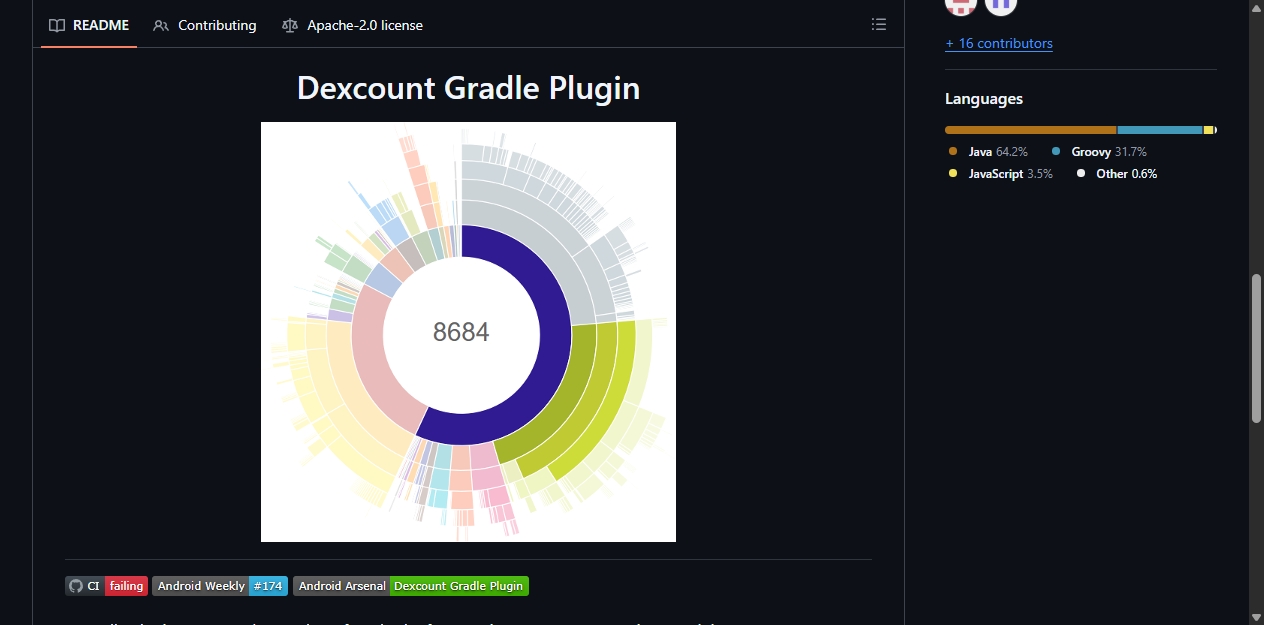Click the JavaScript segment of language bar
Image resolution: width=1264 pixels, height=625 pixels.
tap(1208, 130)
